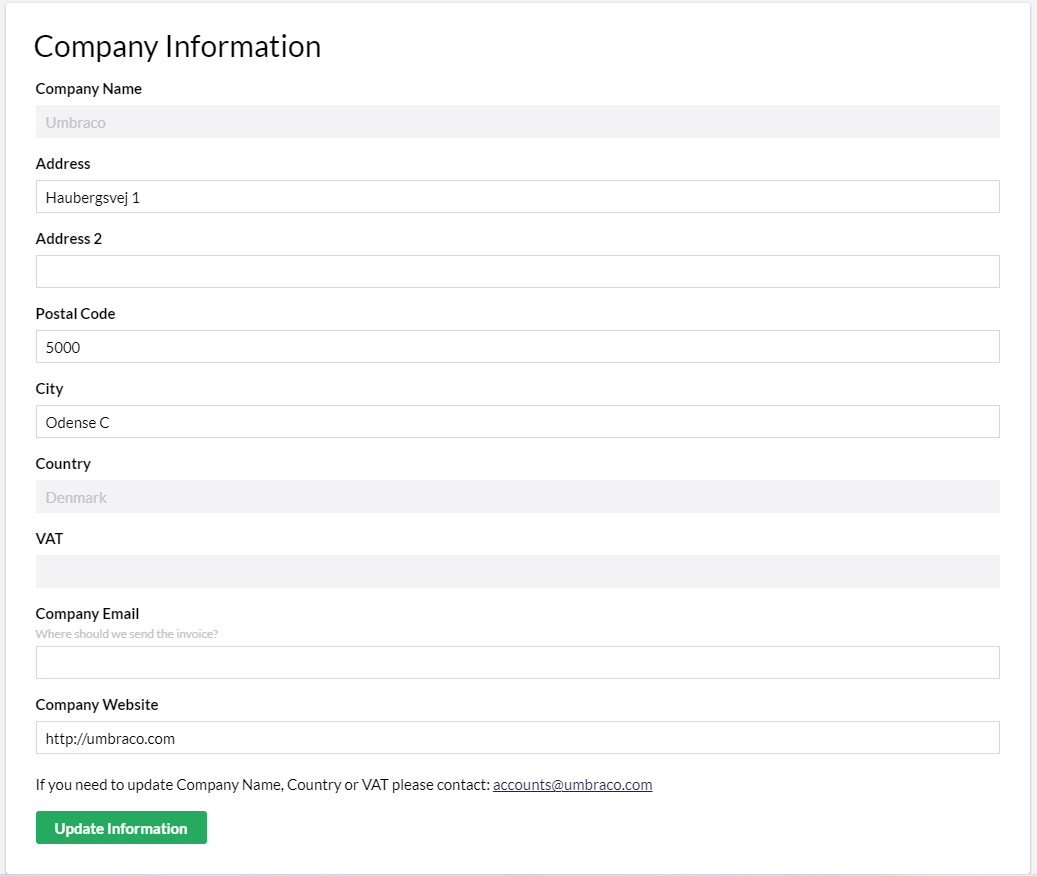Click the "Company Information" page heading
1037x876 pixels.
point(177,47)
